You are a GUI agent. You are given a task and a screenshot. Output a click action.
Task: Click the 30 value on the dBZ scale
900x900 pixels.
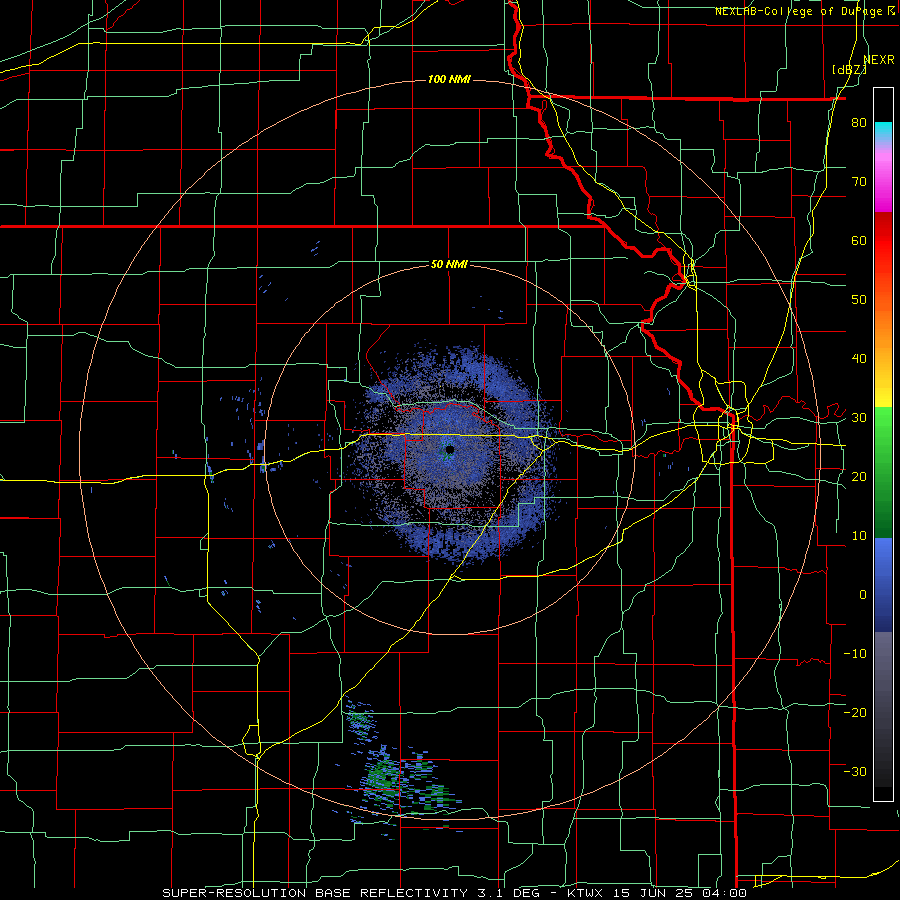click(x=859, y=418)
